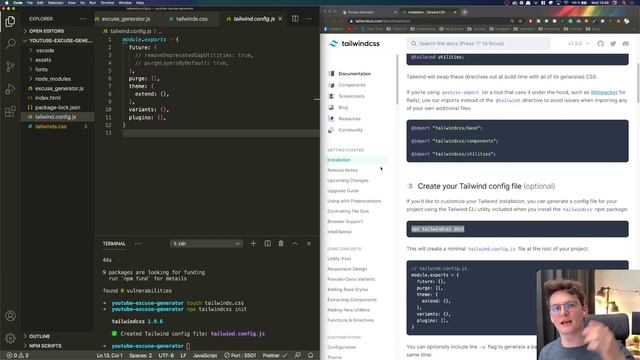This screenshot has width=640, height=360.
Task: Open editor more actions ellipsis
Action: 309,19
